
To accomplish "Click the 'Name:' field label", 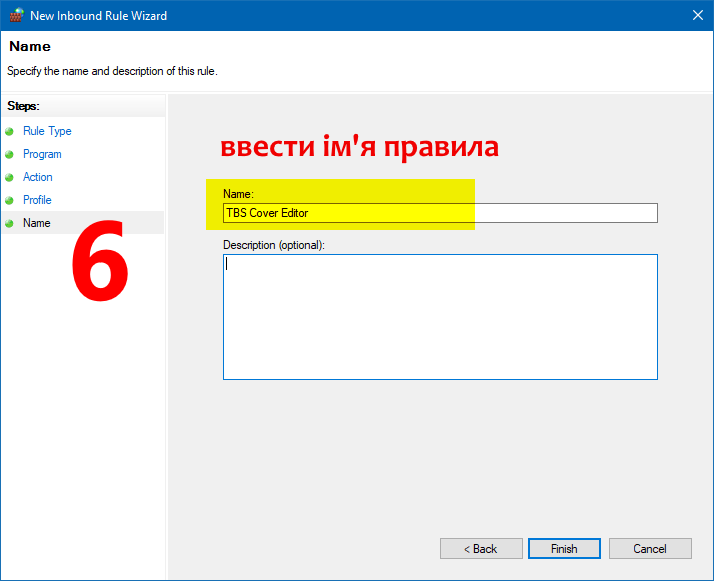I will pos(238,194).
